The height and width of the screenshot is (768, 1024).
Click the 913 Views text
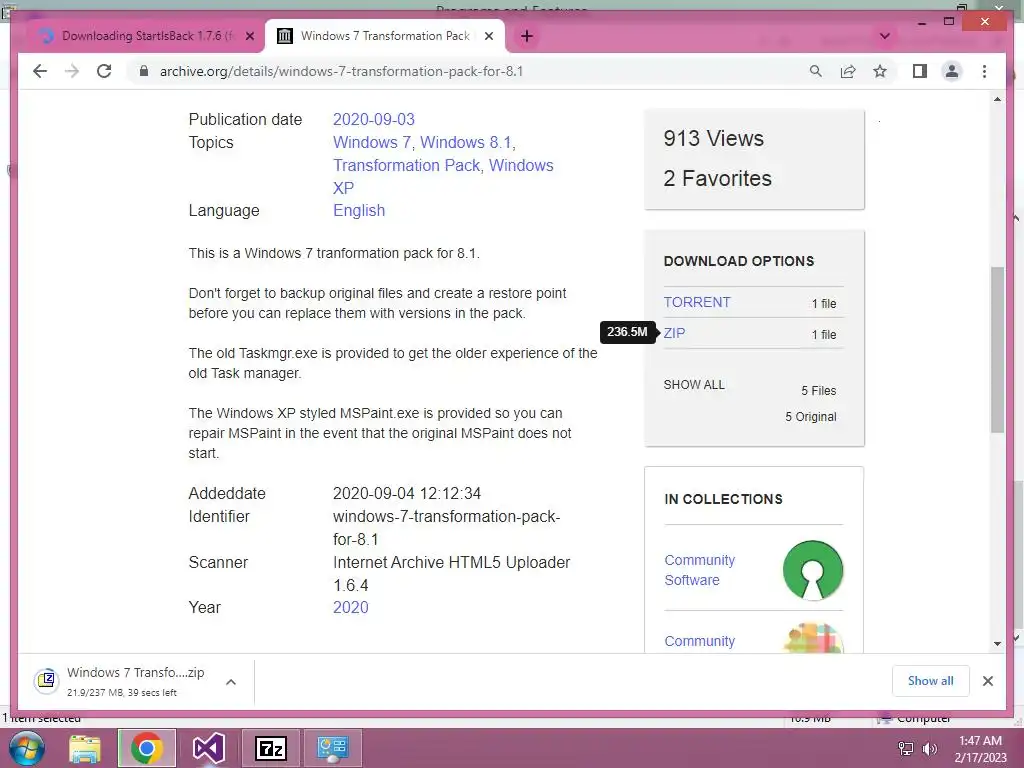click(x=713, y=138)
